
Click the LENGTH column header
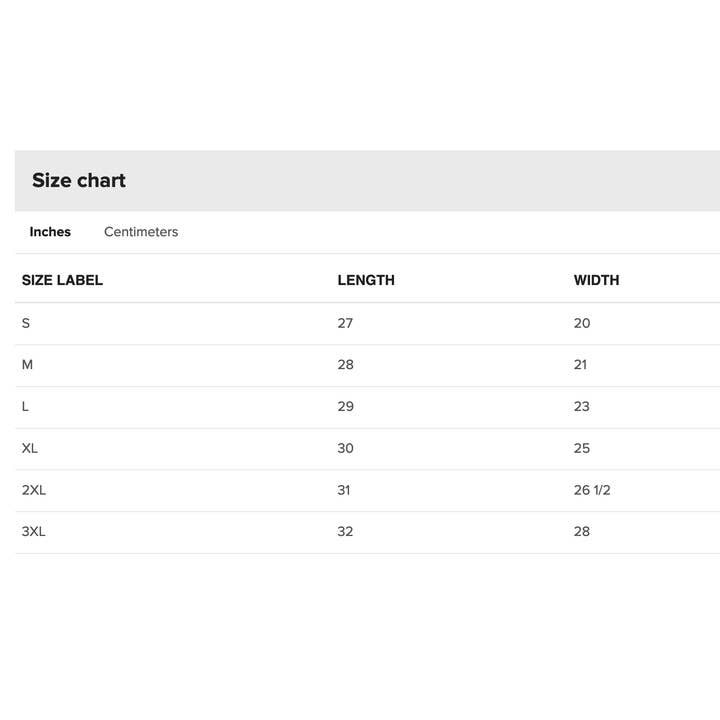pos(366,280)
